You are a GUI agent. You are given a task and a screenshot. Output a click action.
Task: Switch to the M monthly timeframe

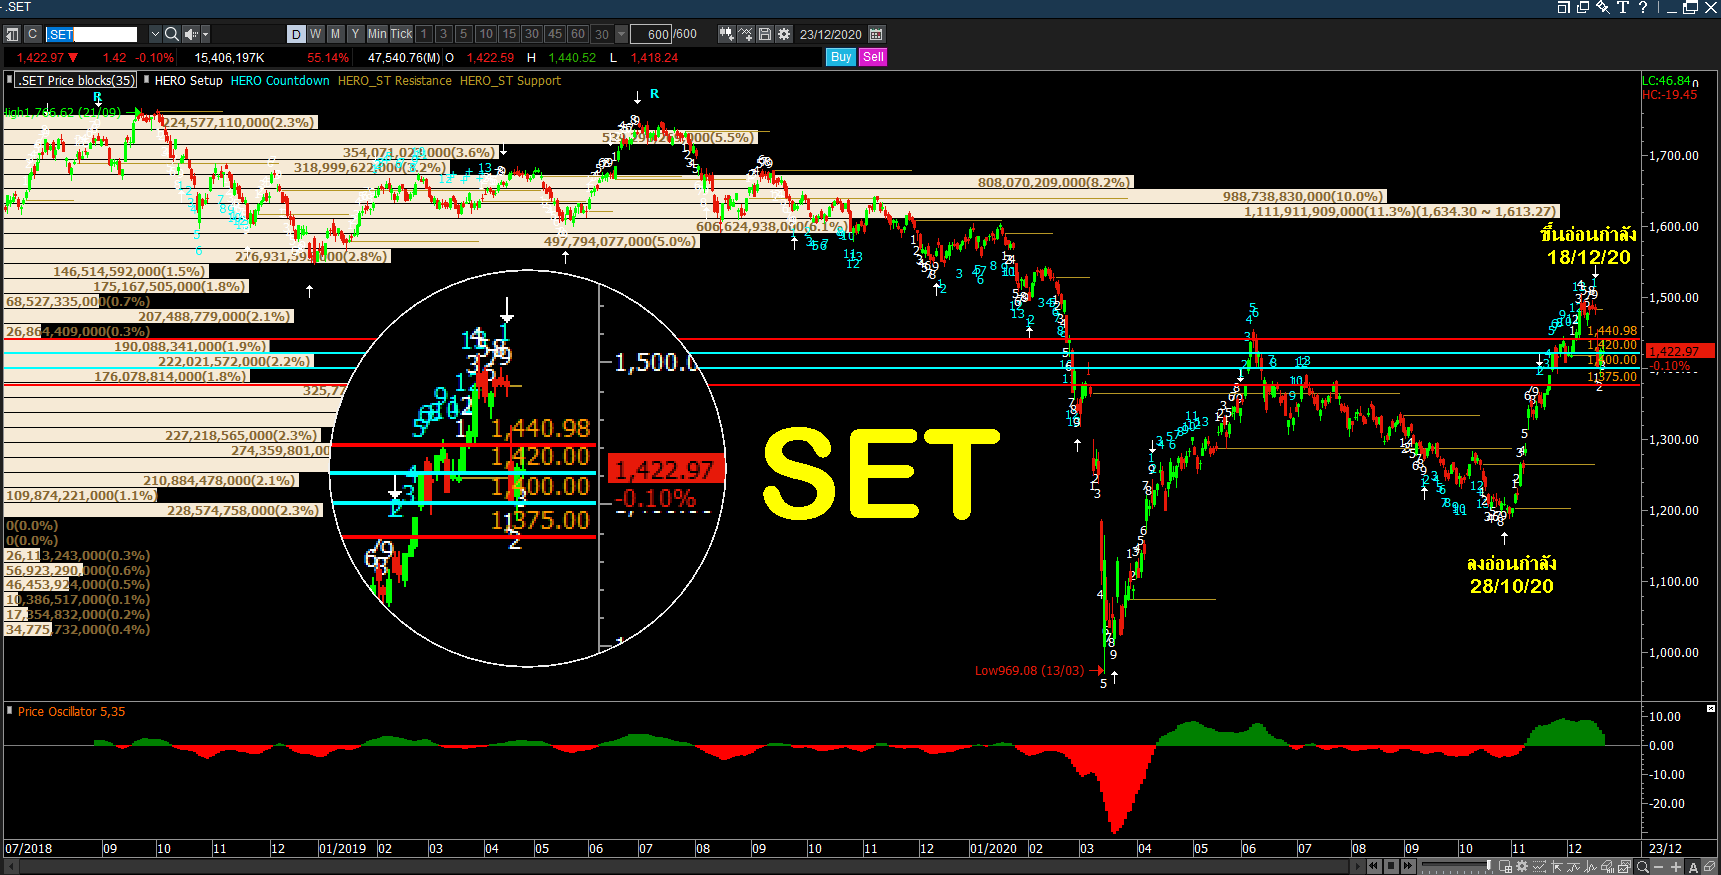335,34
